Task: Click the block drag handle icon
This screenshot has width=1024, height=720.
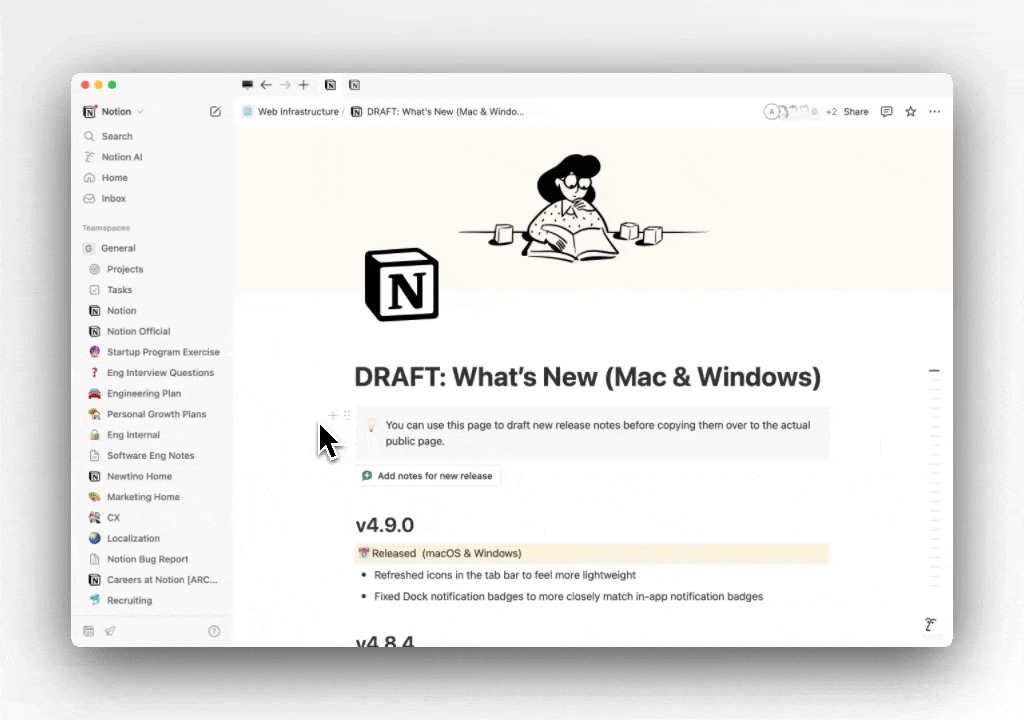Action: coord(347,416)
